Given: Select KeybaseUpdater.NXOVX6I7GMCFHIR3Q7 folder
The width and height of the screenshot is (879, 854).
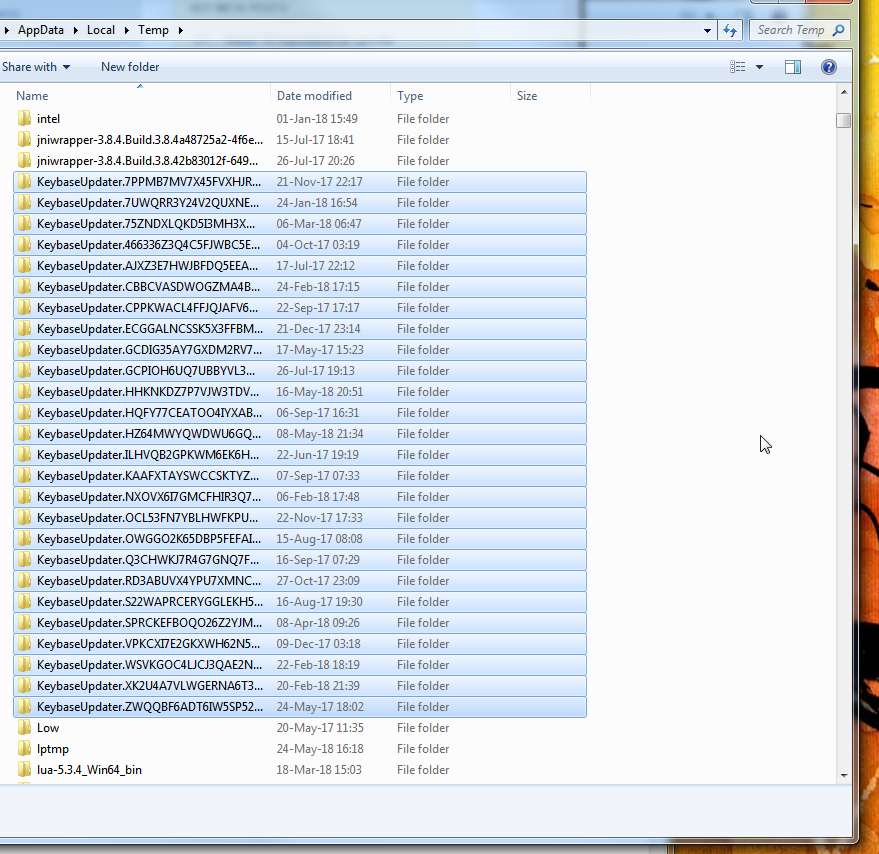Looking at the screenshot, I should pyautogui.click(x=300, y=497).
